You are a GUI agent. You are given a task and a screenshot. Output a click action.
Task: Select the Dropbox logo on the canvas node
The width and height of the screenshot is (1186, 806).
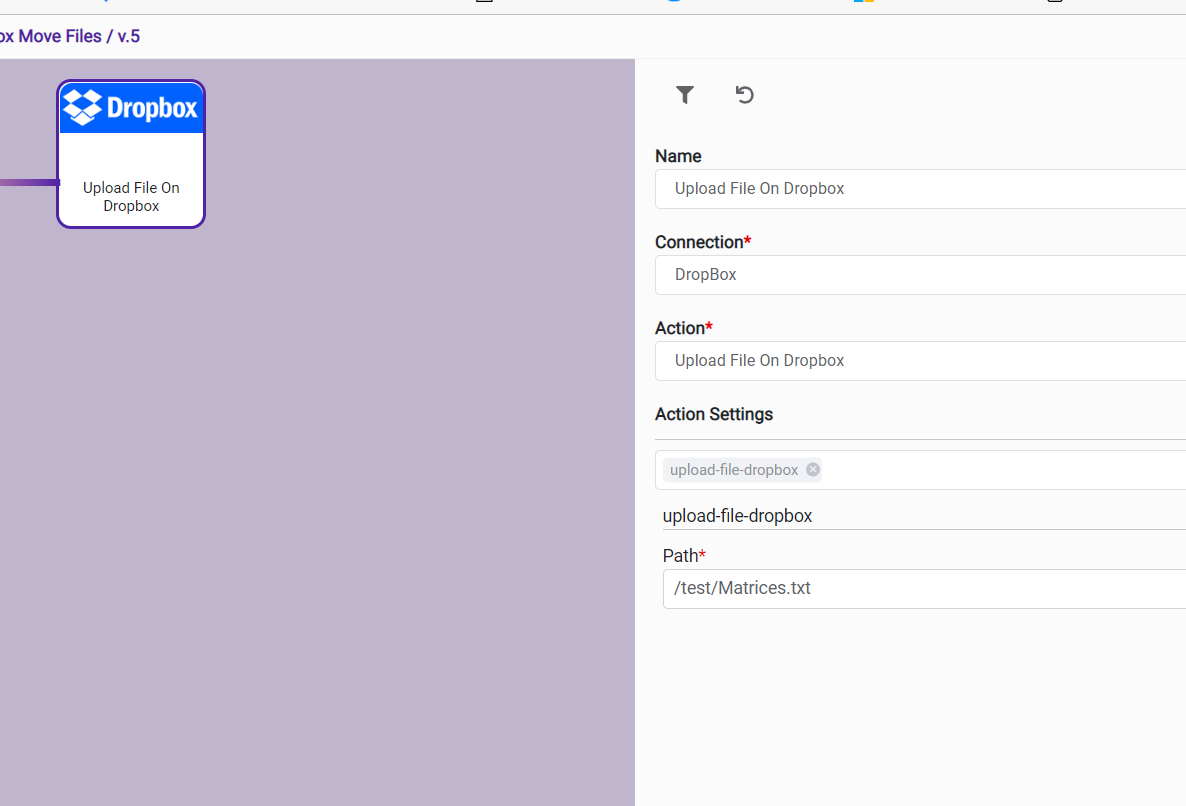coord(131,108)
